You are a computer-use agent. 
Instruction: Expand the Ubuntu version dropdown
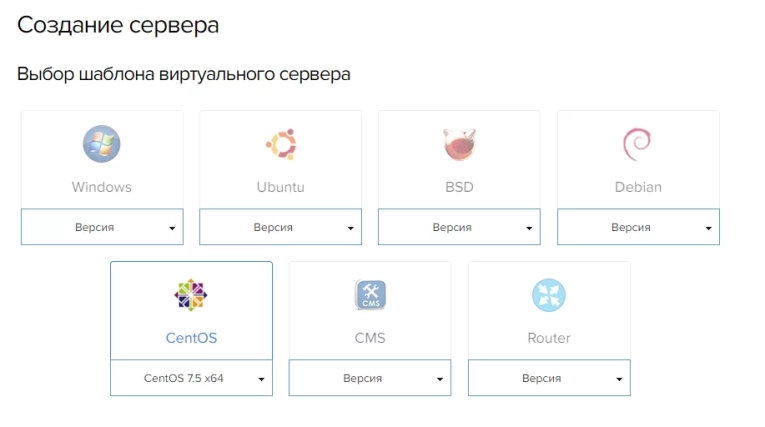tap(280, 227)
